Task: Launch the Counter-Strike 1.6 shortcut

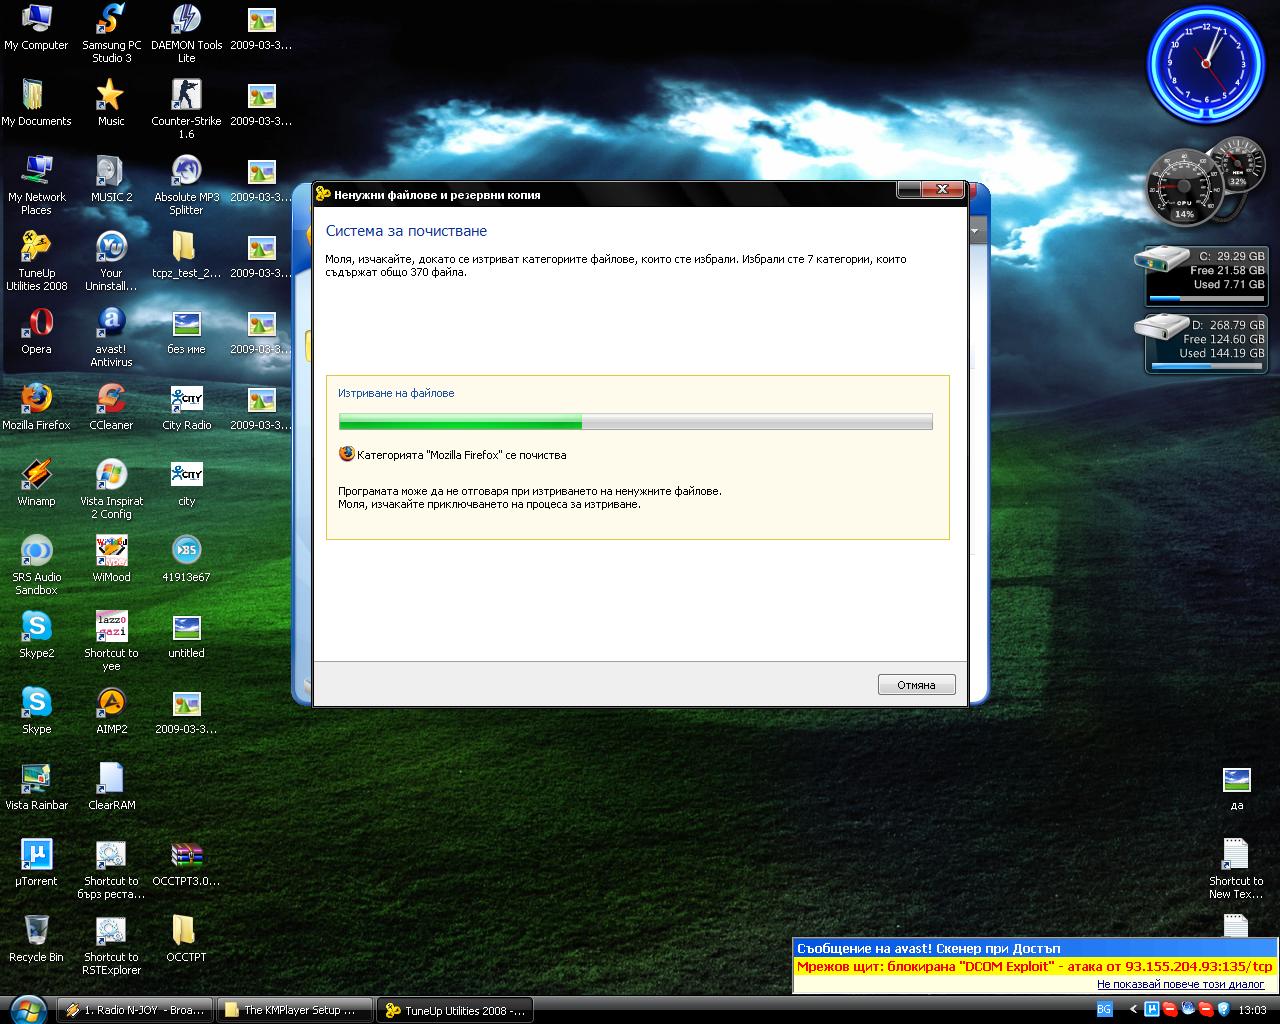Action: (186, 109)
